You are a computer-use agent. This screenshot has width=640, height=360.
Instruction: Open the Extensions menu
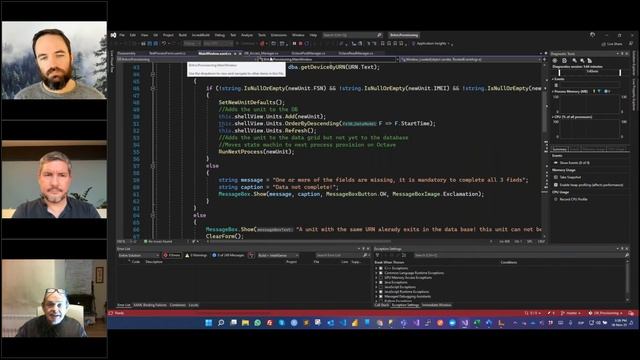click(x=279, y=35)
